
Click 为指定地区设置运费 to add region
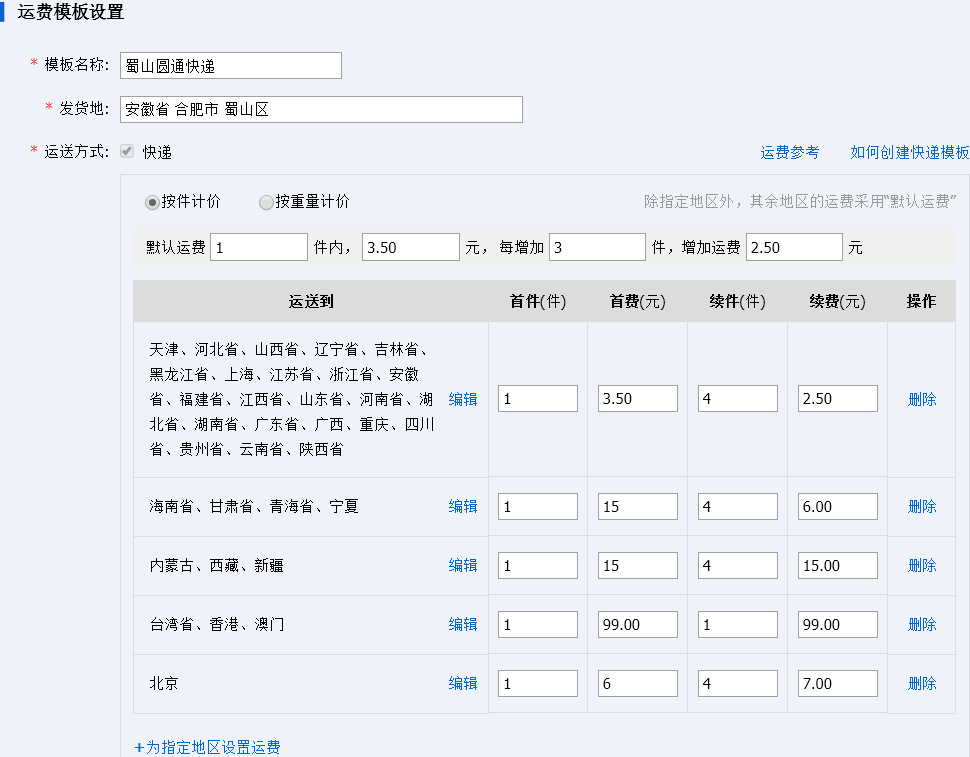point(208,747)
